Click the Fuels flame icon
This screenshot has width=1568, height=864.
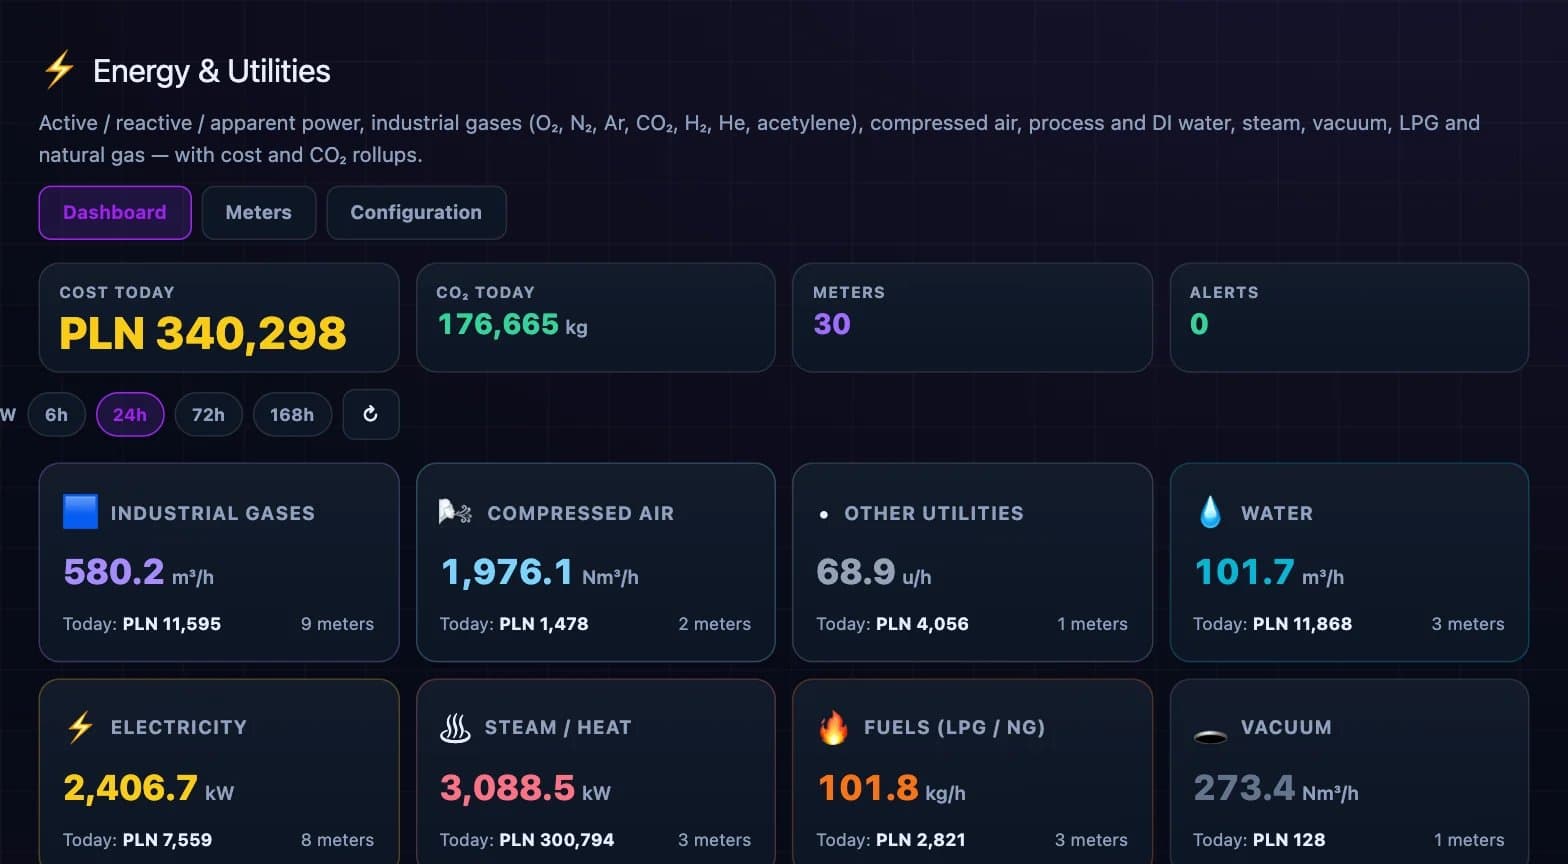click(x=833, y=727)
